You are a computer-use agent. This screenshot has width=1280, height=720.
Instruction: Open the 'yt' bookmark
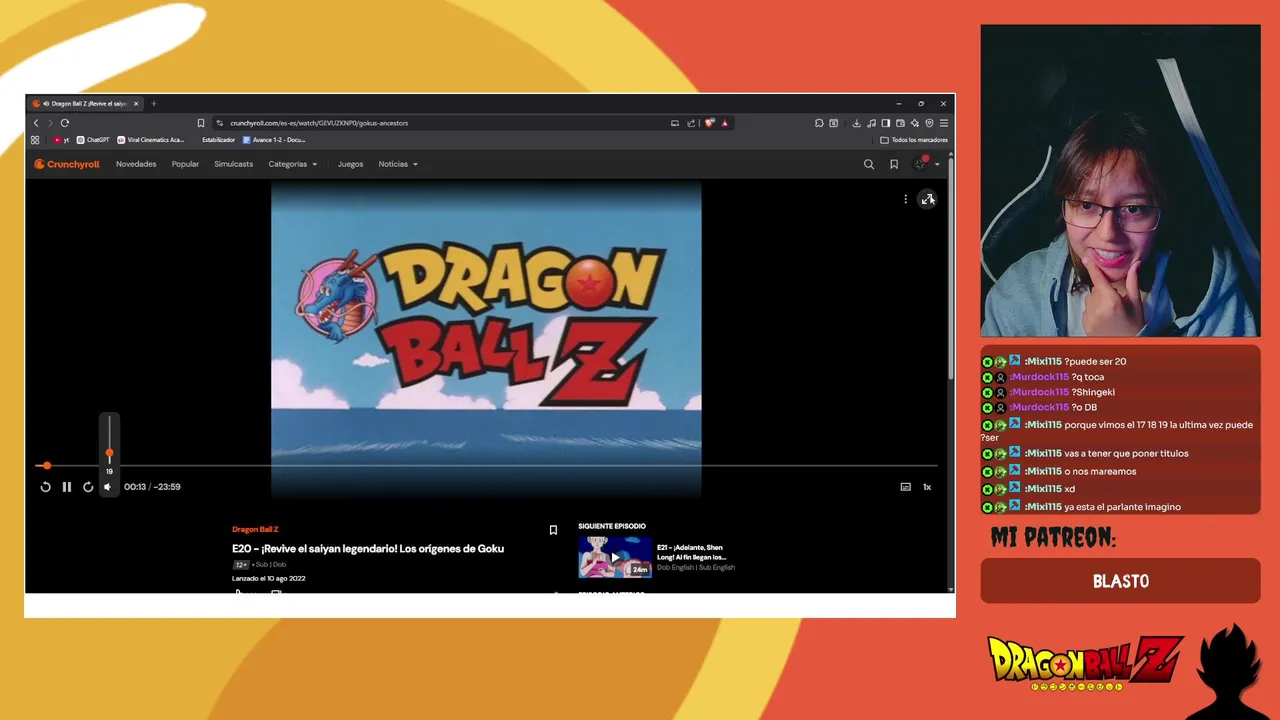click(61, 140)
